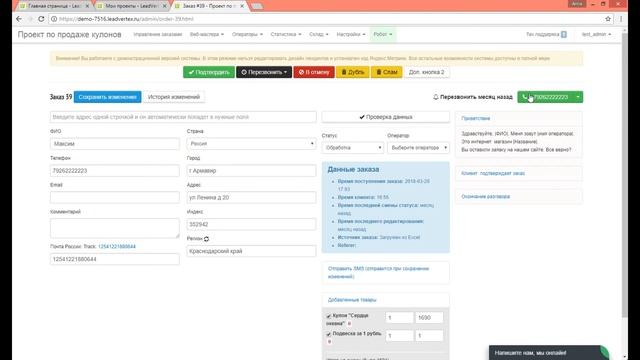Click the ФИО field

pyautogui.click(x=115, y=144)
